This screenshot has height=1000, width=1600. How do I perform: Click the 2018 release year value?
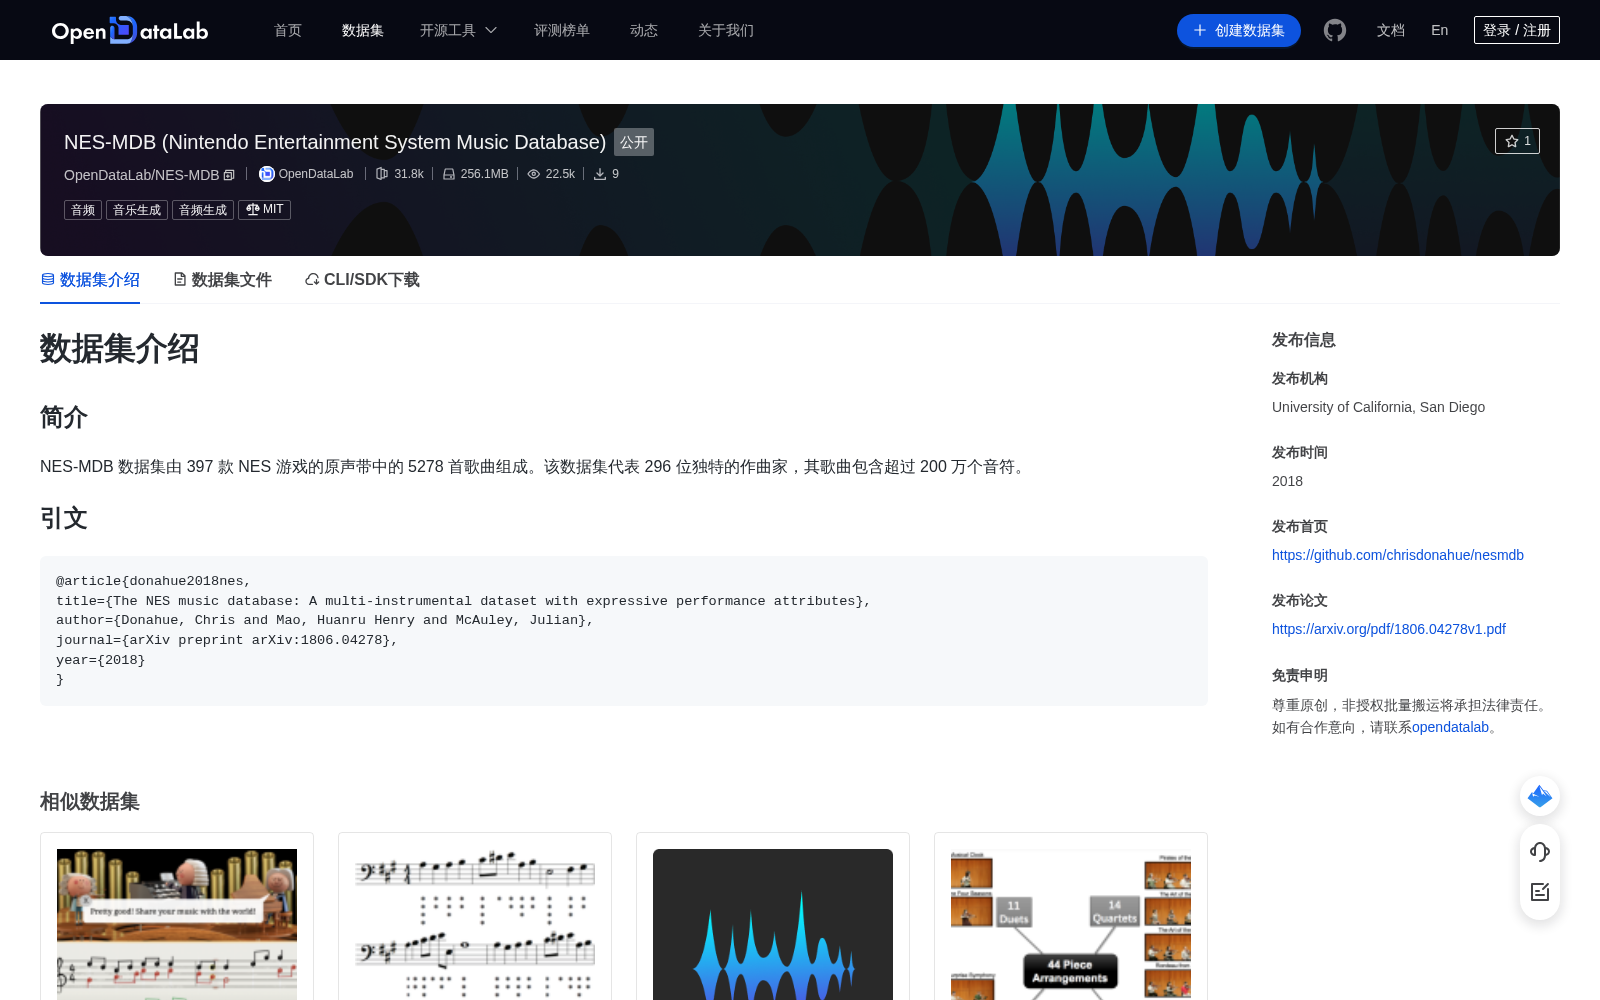tap(1287, 481)
